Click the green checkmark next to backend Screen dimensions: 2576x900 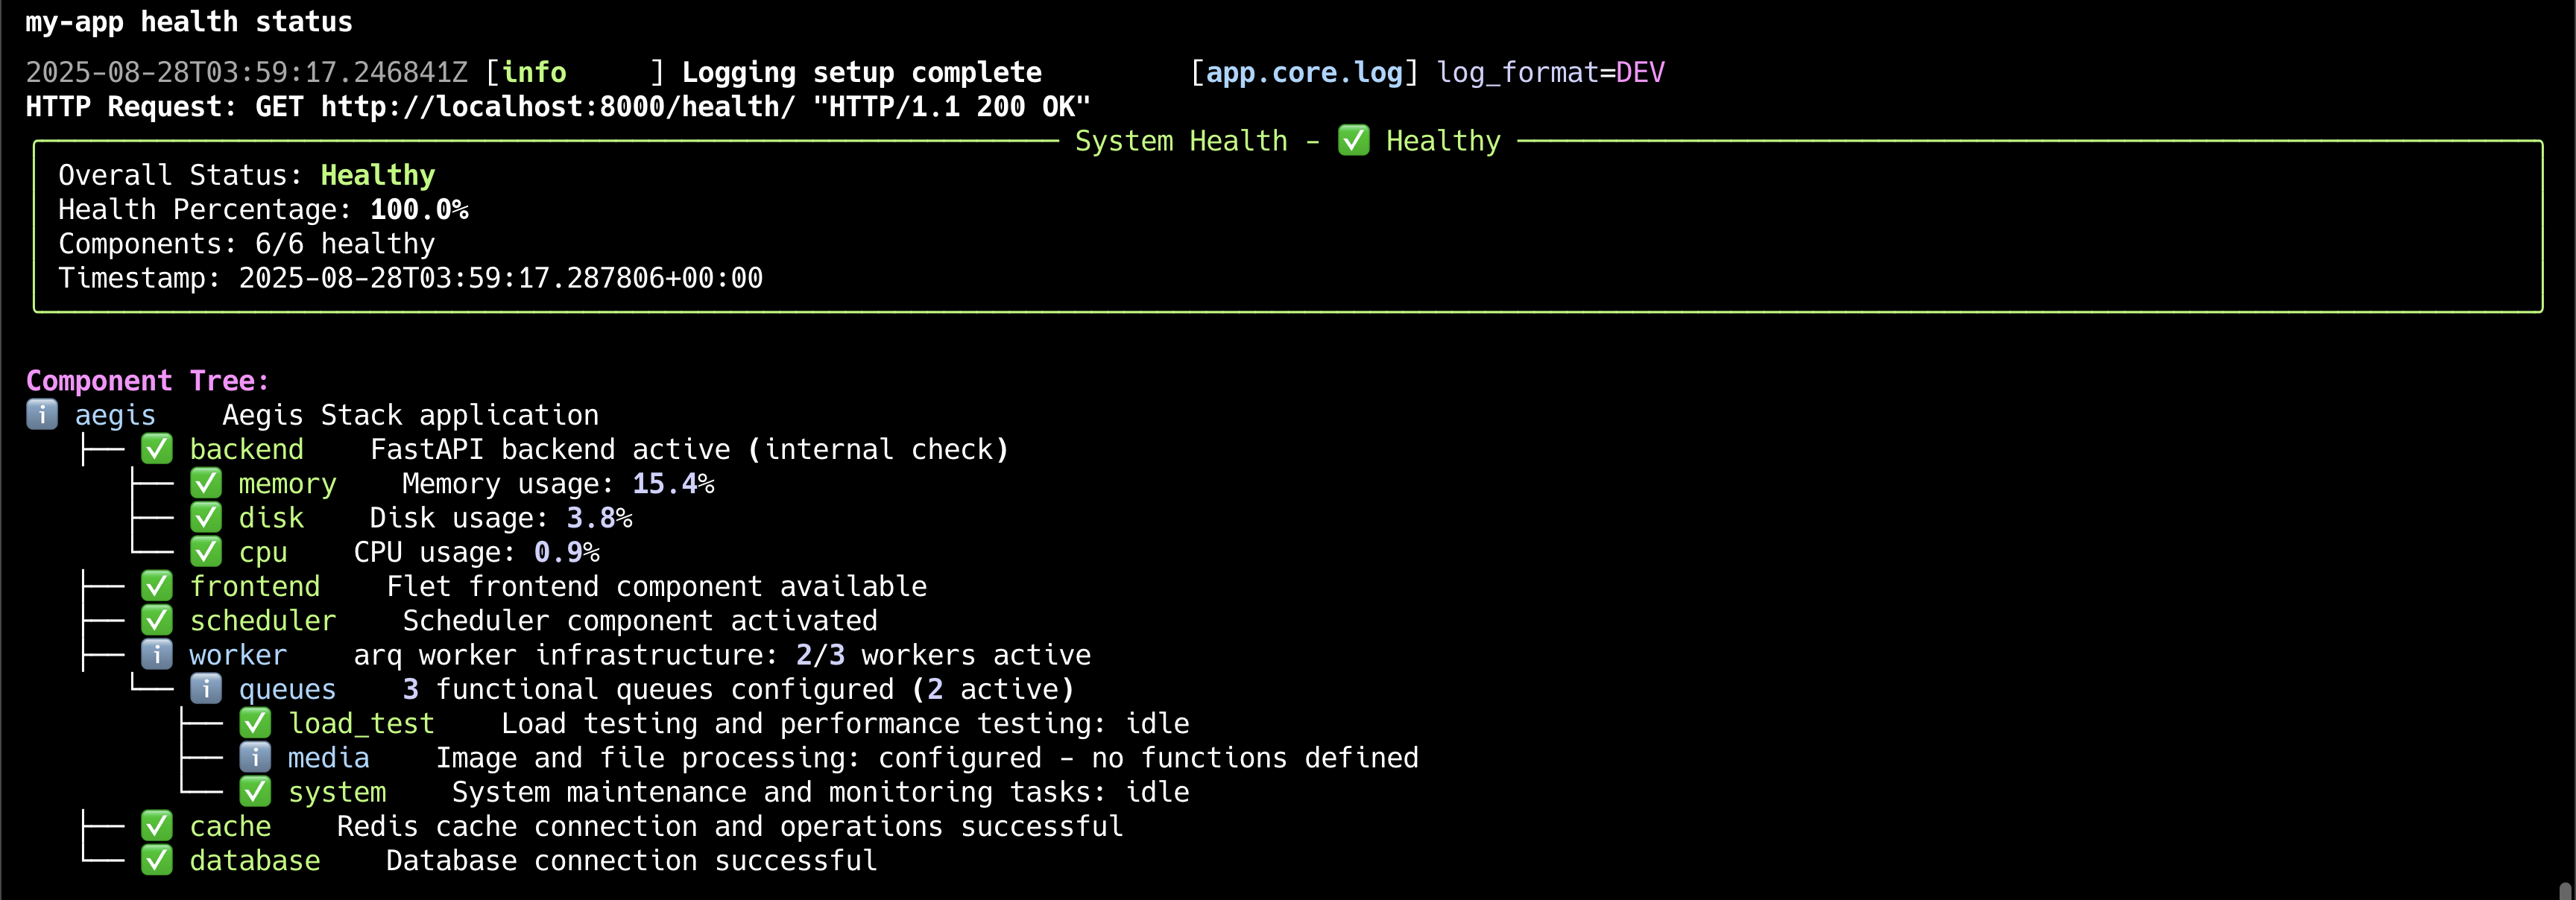[157, 449]
